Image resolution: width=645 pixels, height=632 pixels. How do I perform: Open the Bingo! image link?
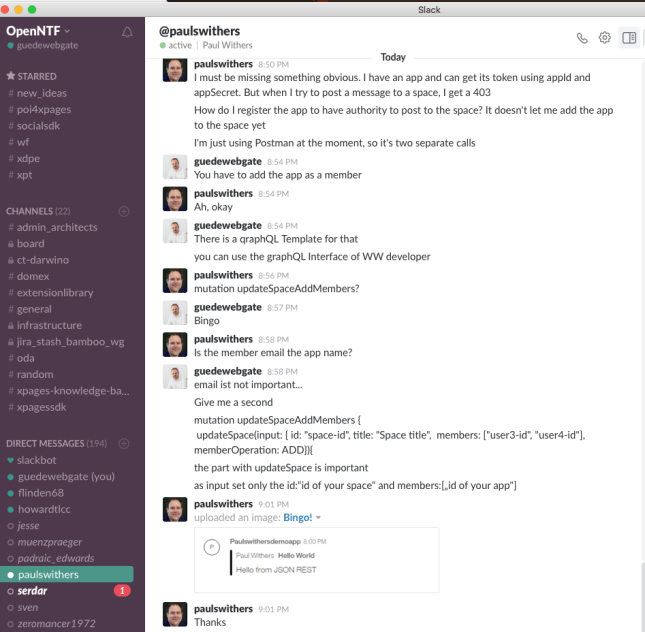point(297,517)
